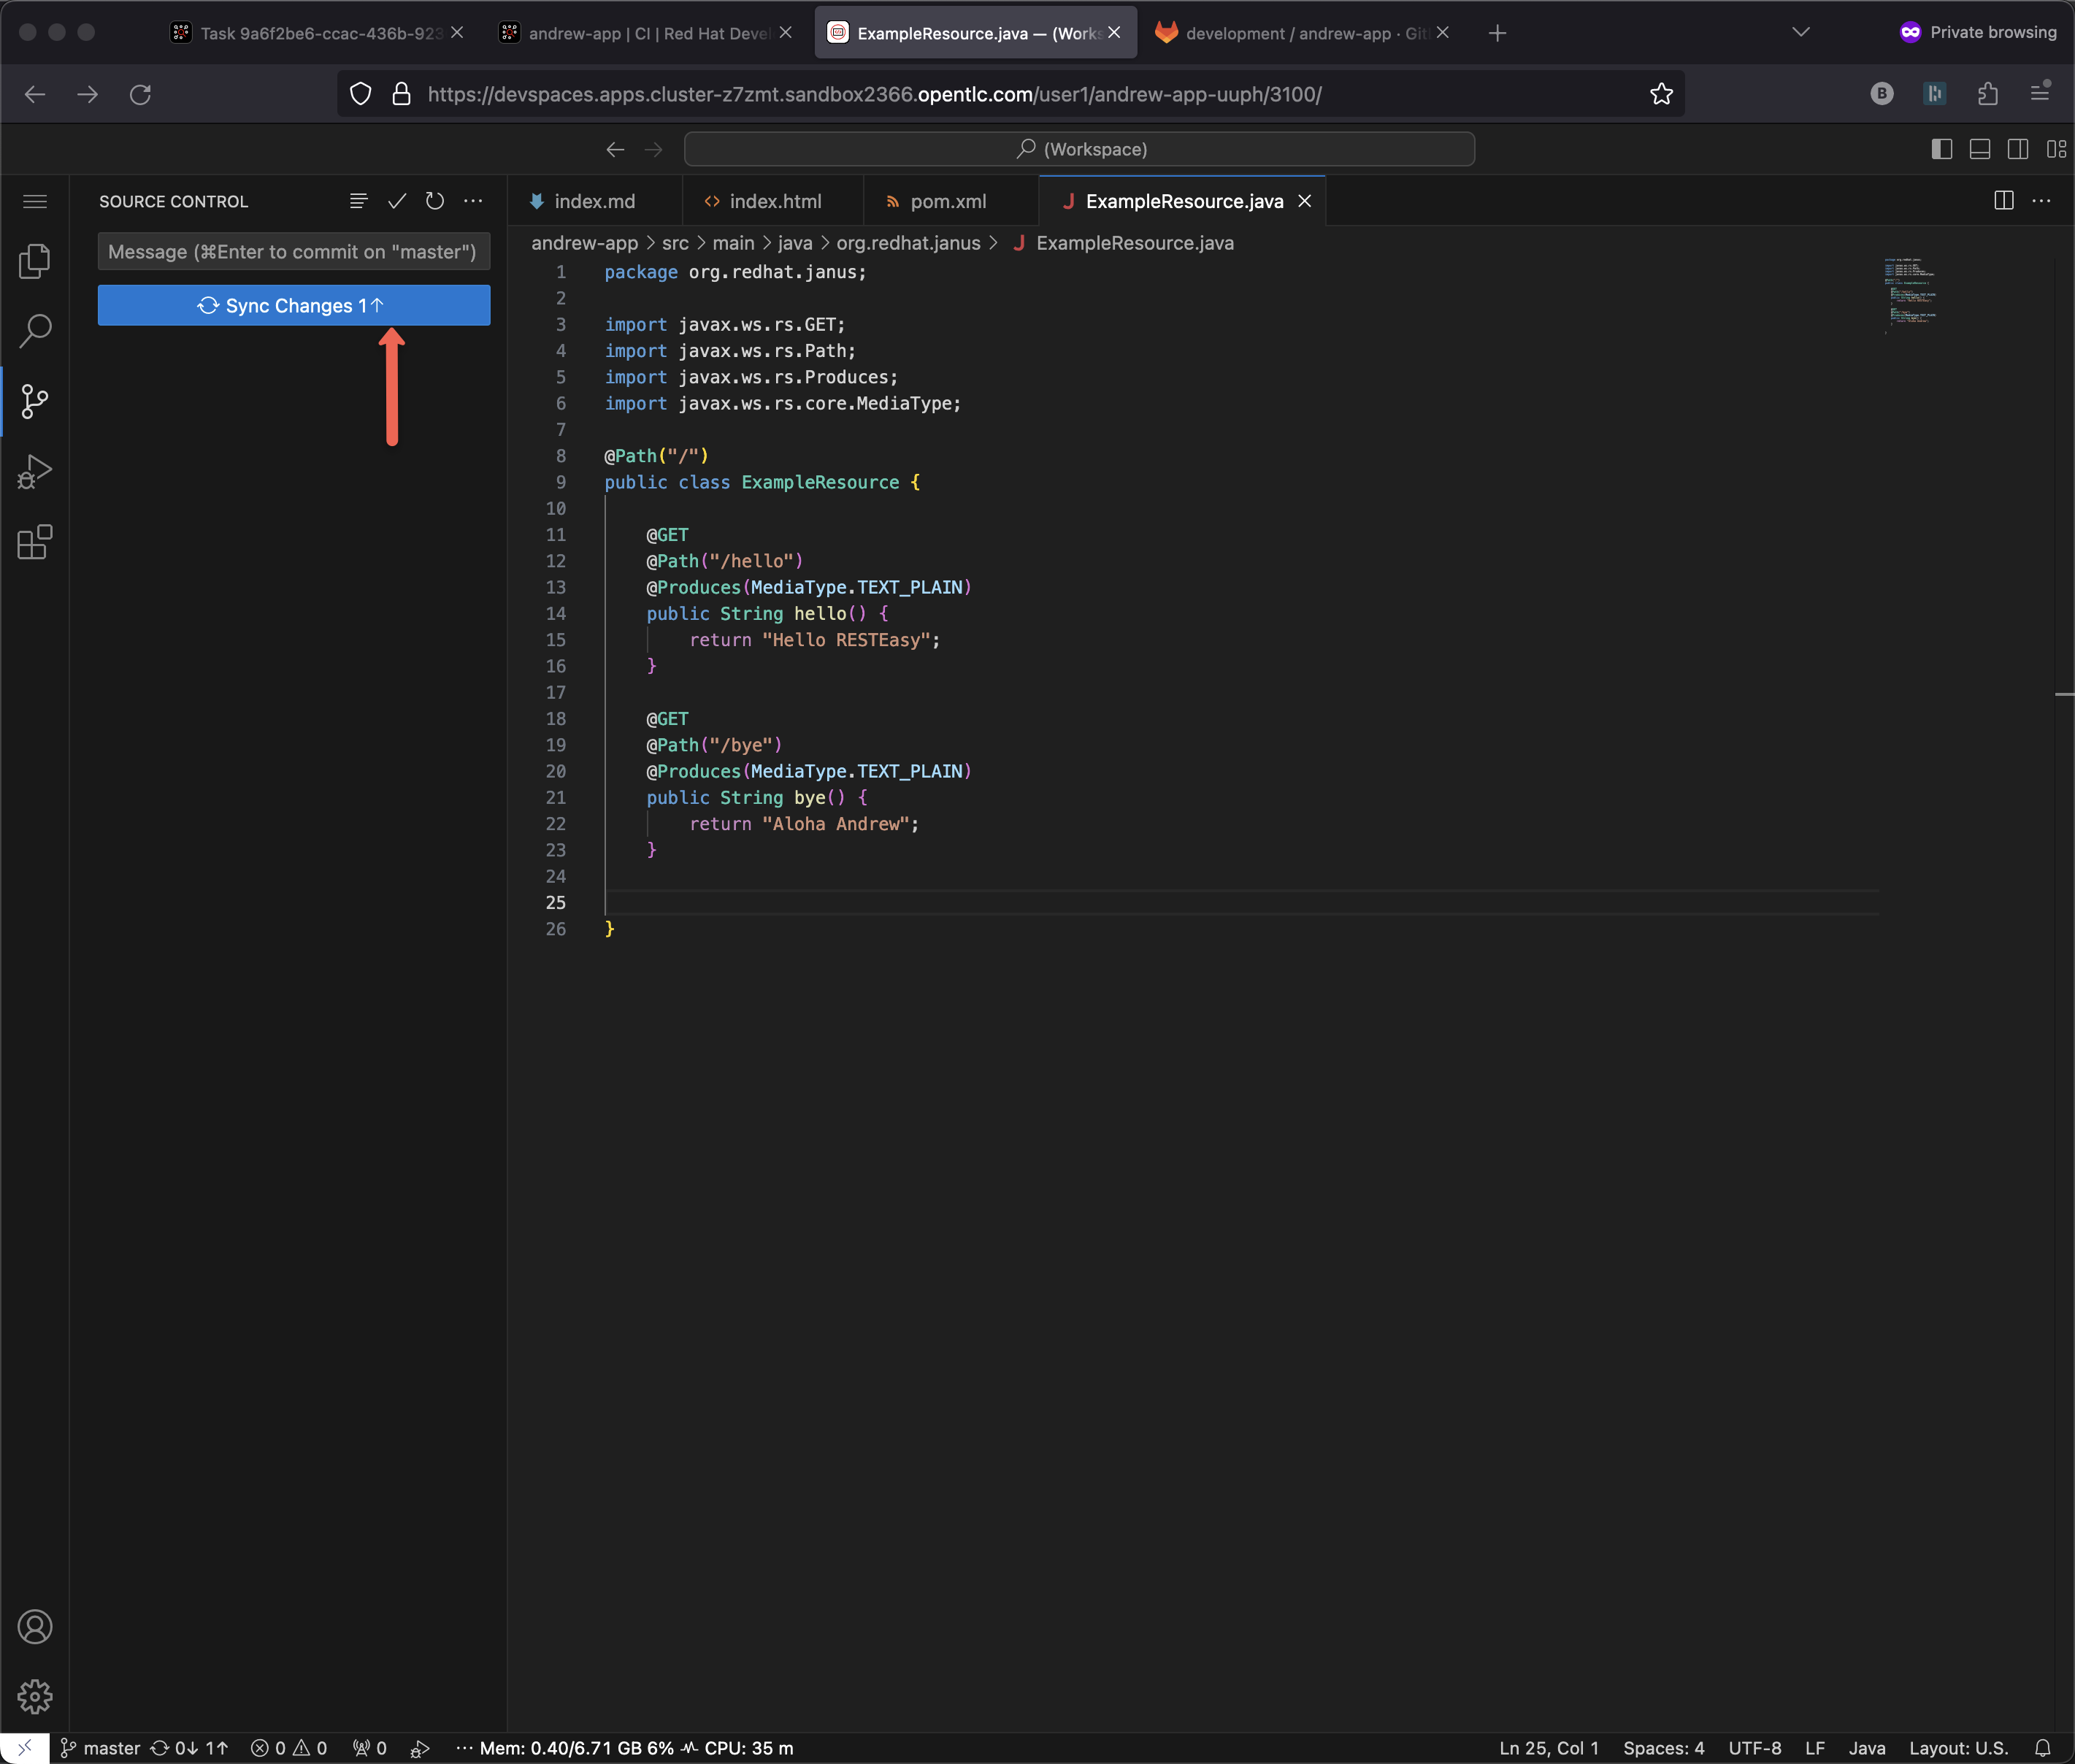Open editor More Actions ellipsis menu
This screenshot has width=2075, height=1764.
coord(2041,201)
